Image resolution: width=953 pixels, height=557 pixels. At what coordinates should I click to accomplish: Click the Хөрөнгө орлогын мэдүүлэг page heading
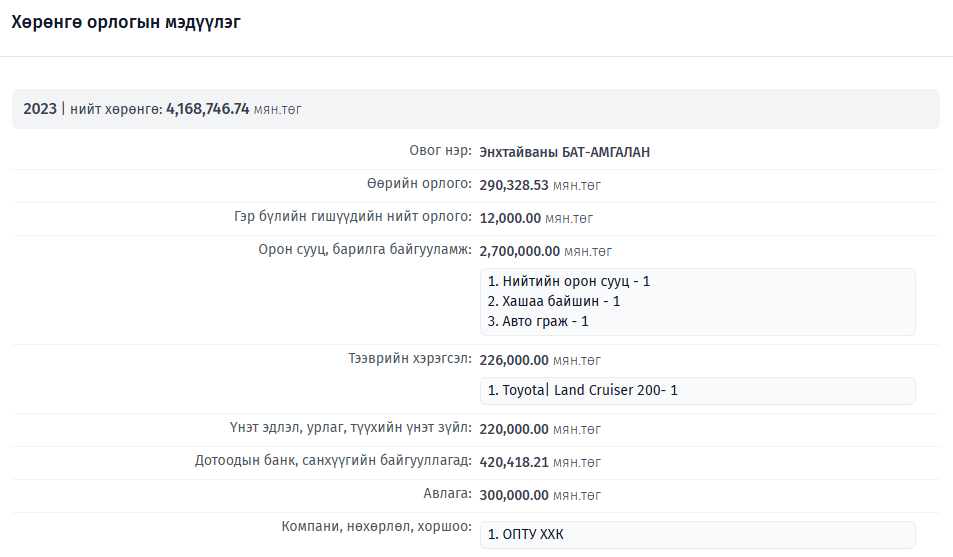click(125, 22)
